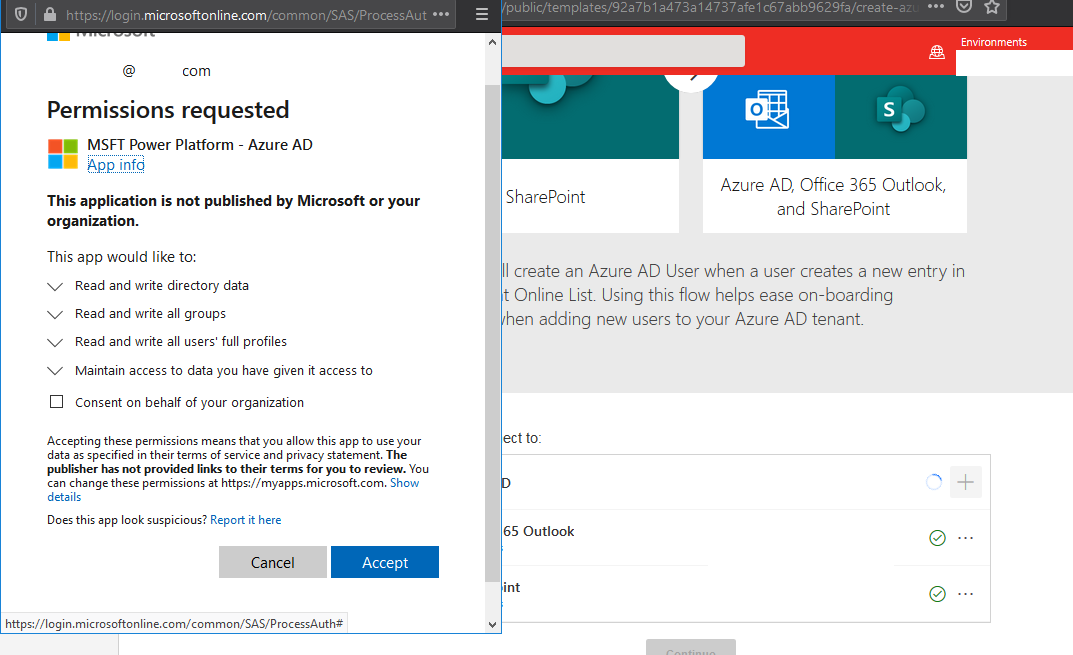Open the App info link
The width and height of the screenshot is (1073, 655).
coord(115,164)
